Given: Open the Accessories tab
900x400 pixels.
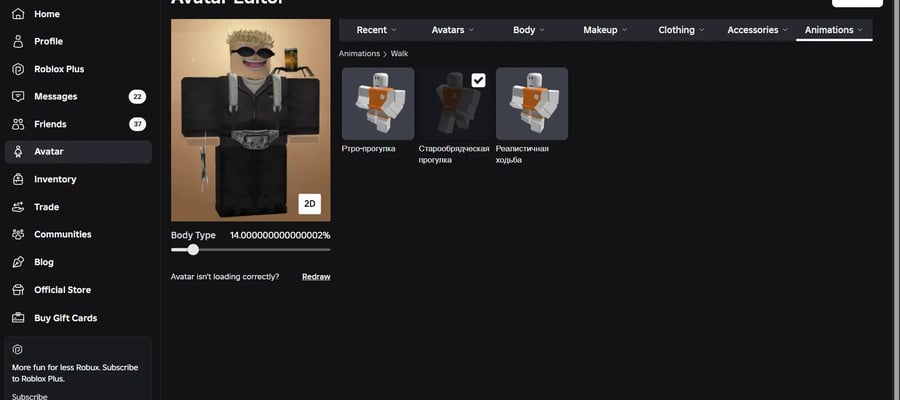Looking at the screenshot, I should pyautogui.click(x=758, y=30).
